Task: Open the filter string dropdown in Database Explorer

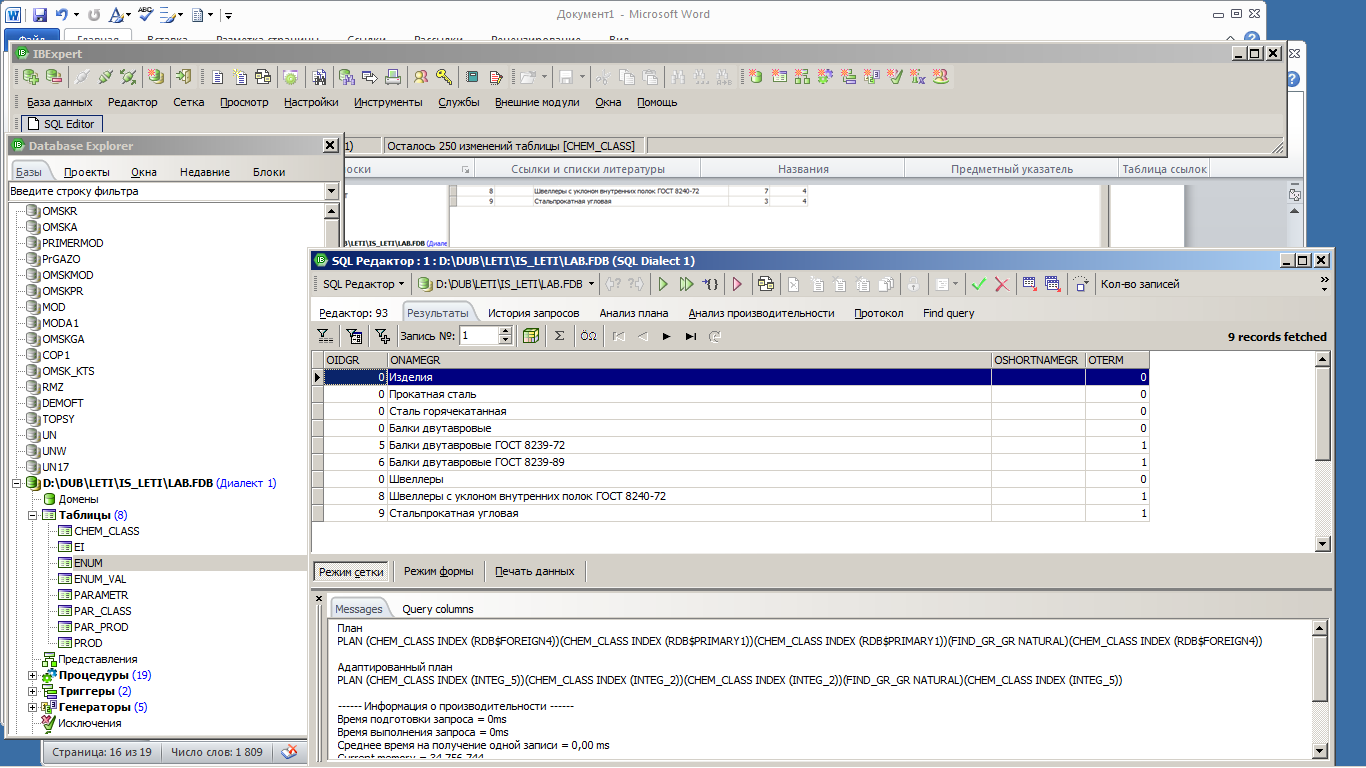Action: pos(331,191)
